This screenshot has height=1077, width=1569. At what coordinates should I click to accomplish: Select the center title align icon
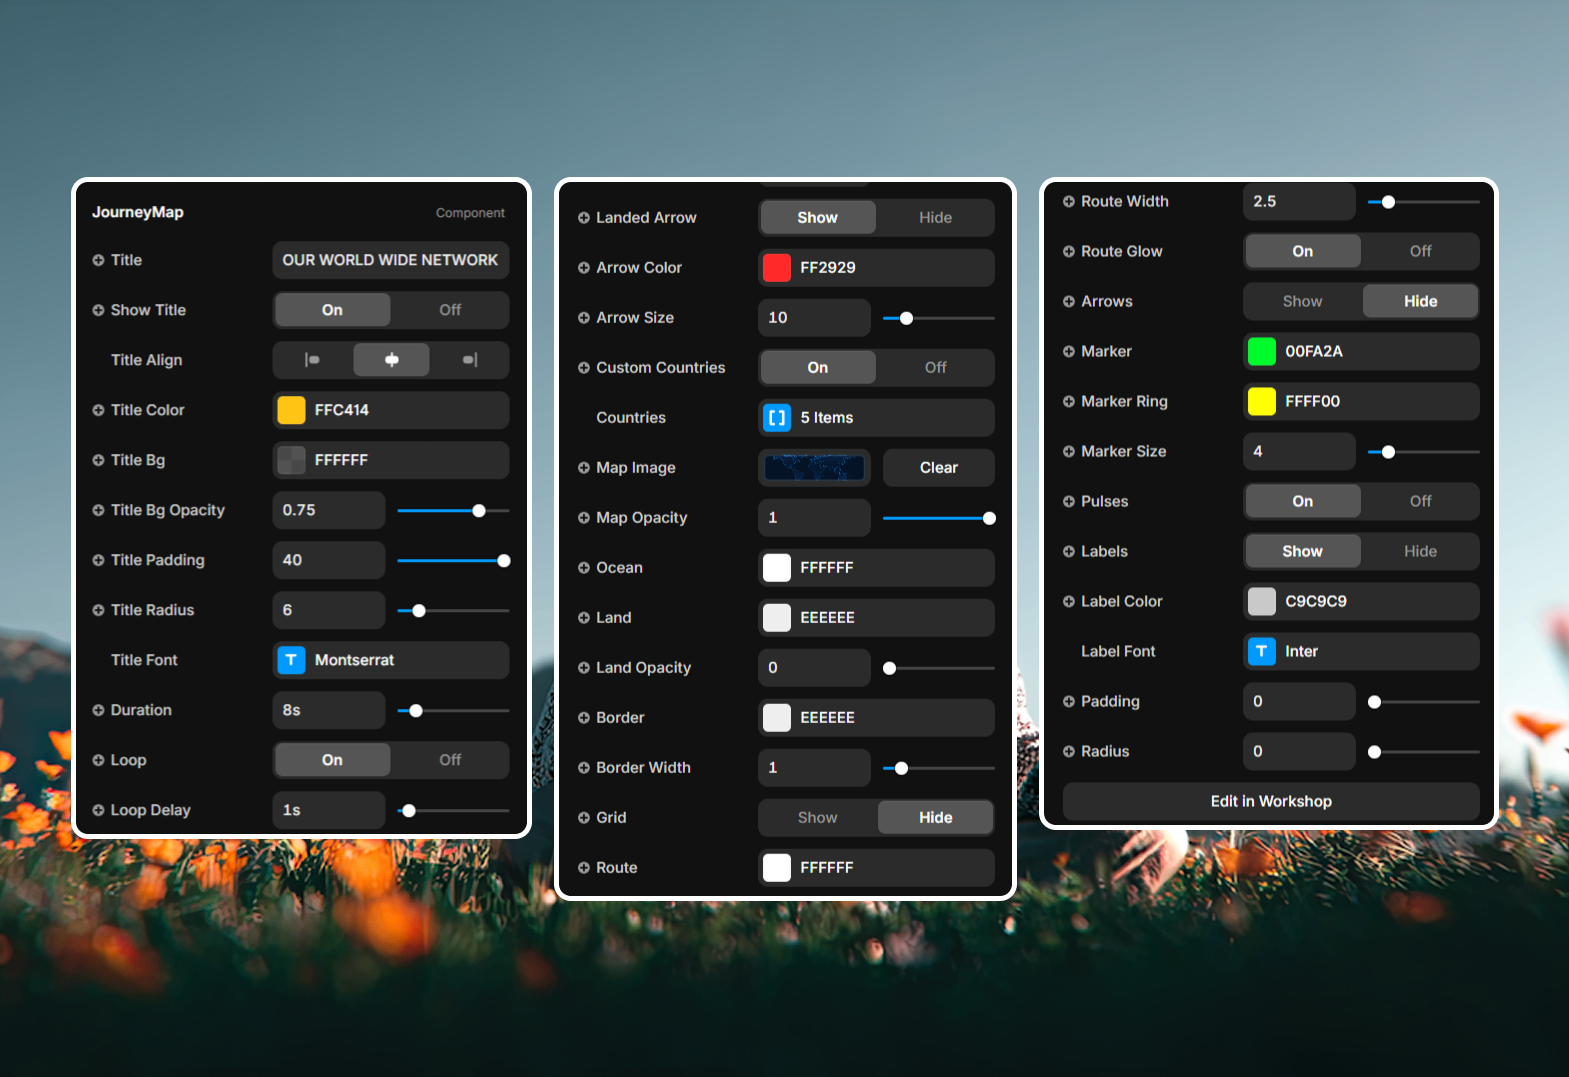391,360
